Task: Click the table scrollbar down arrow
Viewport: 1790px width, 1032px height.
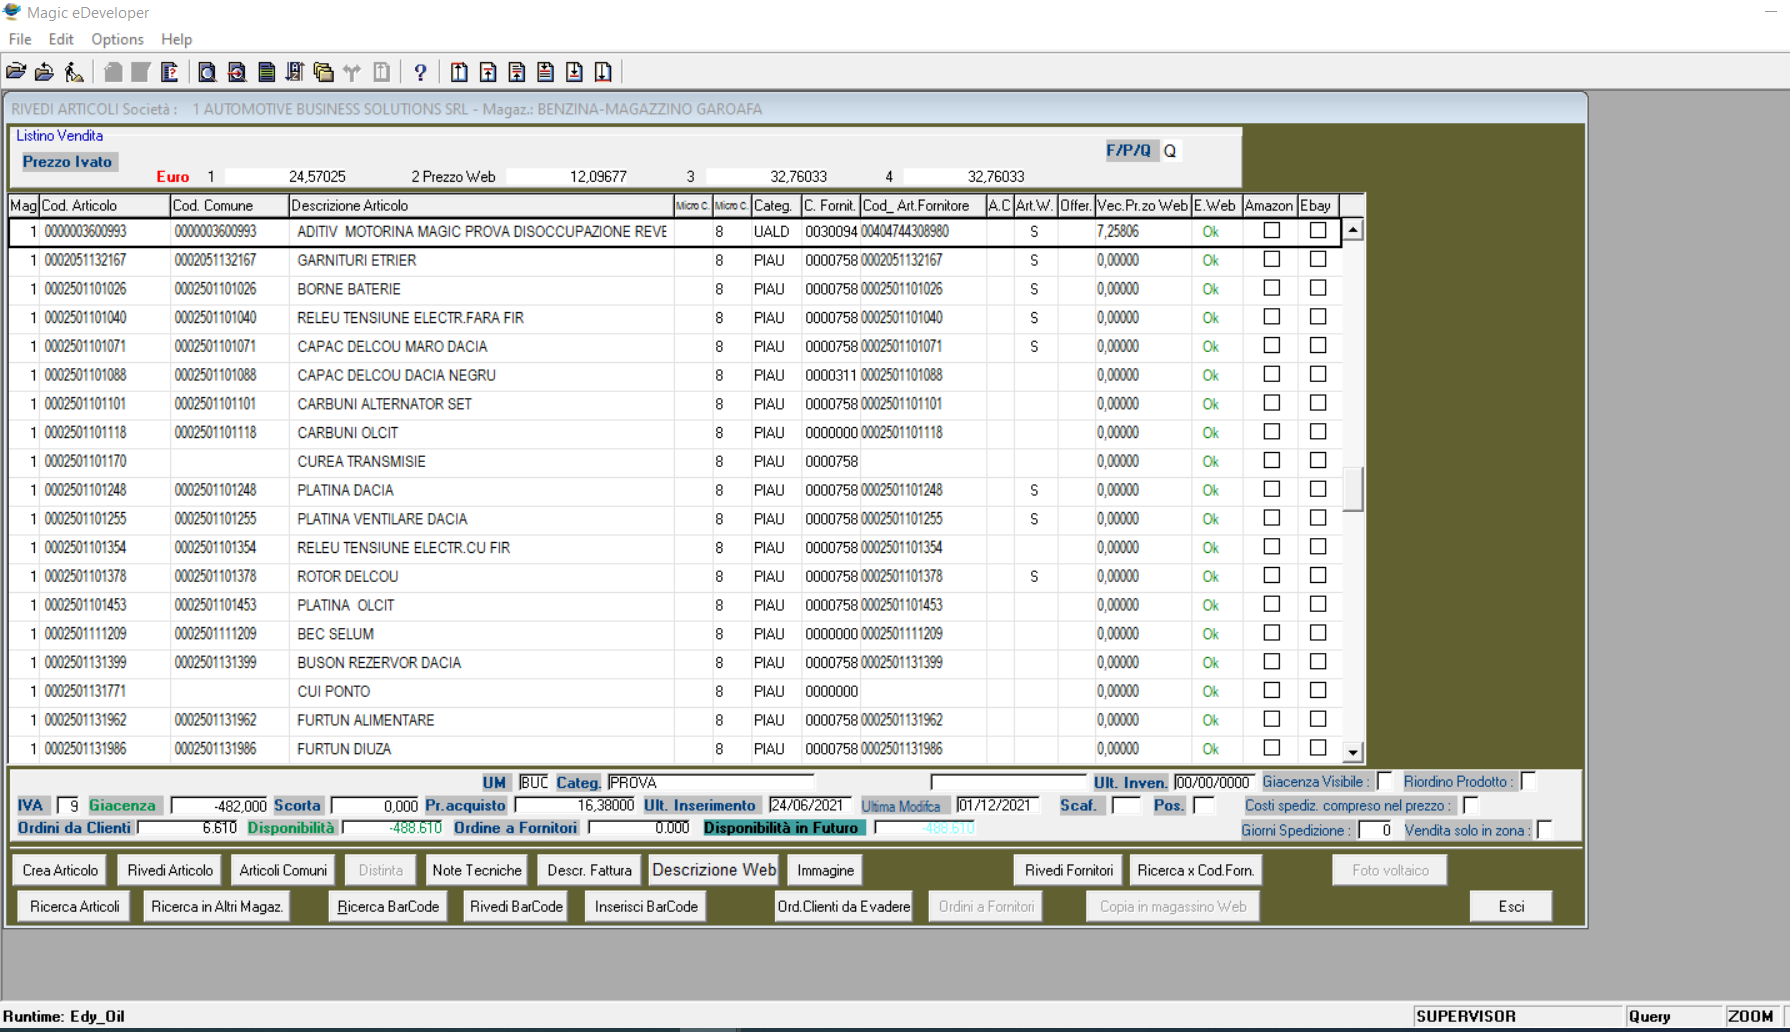Action: 1353,752
